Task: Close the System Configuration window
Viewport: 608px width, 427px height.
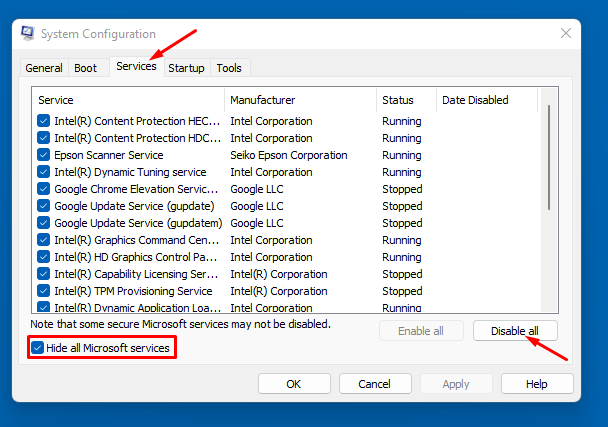Action: pos(566,34)
